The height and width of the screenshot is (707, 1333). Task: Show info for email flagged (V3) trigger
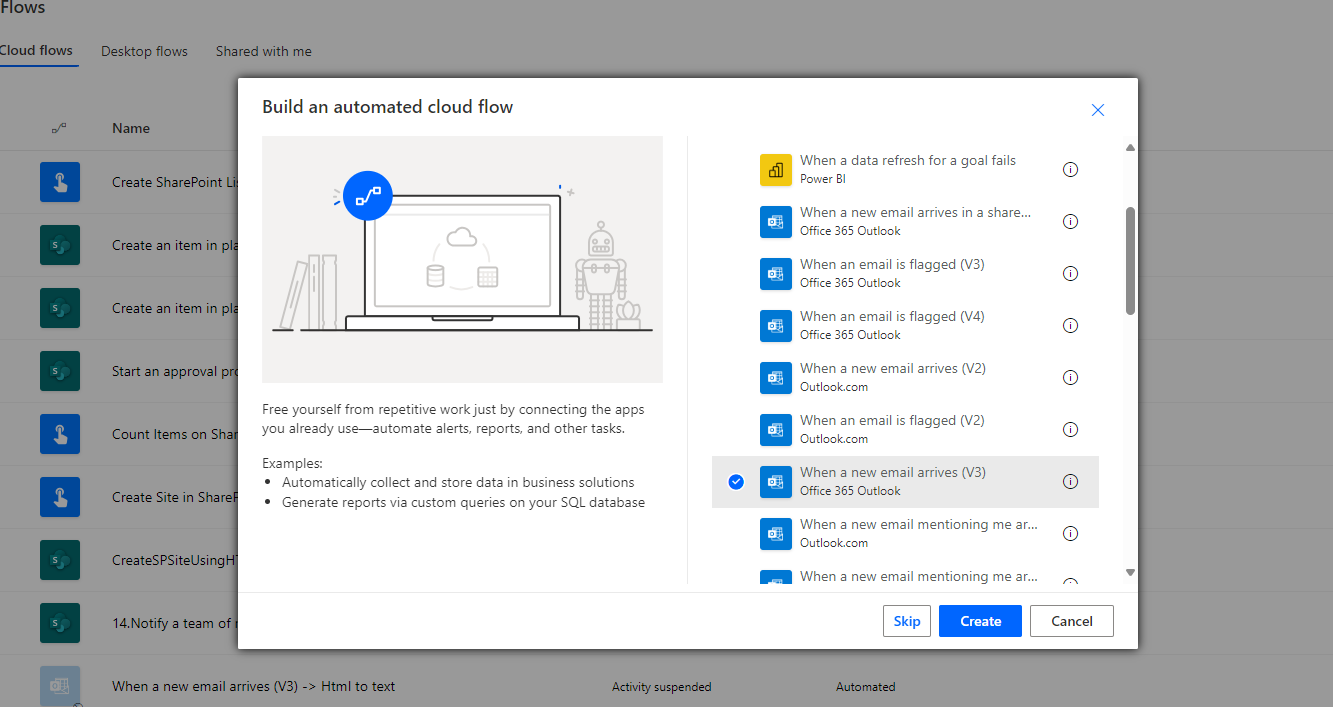click(1070, 274)
